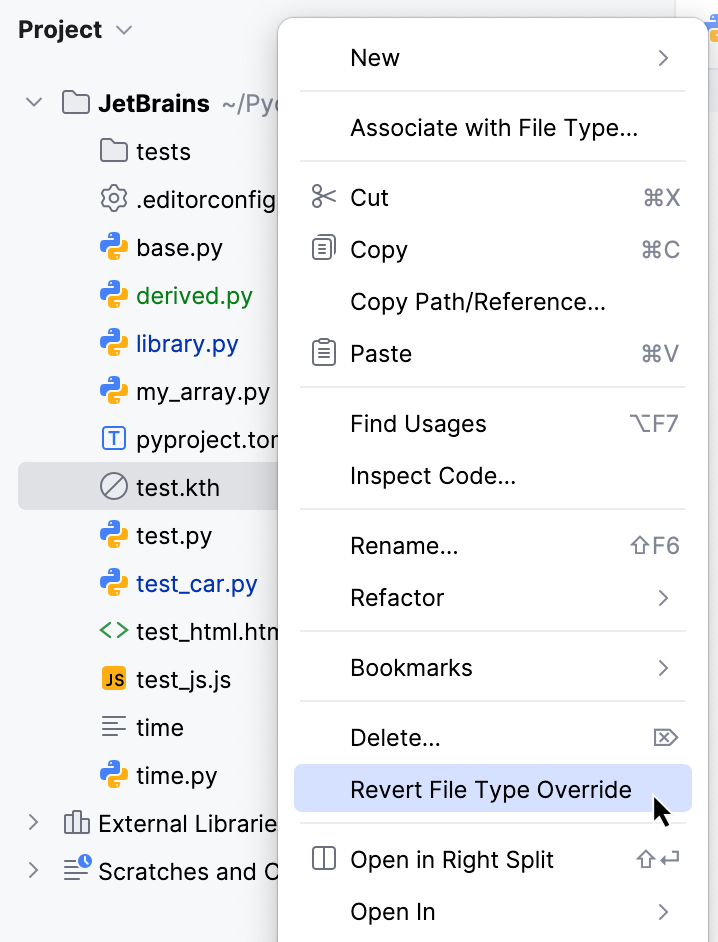Image resolution: width=718 pixels, height=942 pixels.
Task: Open the Project view switcher dropdown
Action: pyautogui.click(x=123, y=30)
